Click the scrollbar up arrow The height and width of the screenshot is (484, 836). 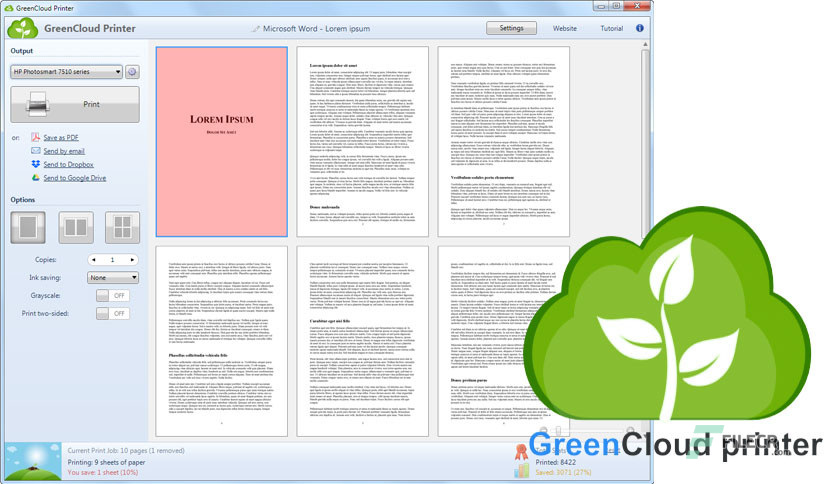click(645, 44)
